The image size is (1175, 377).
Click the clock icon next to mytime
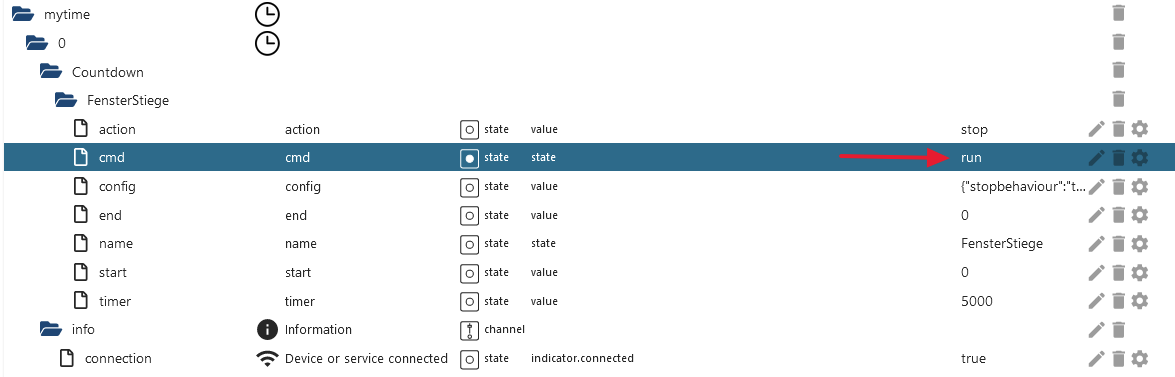(267, 13)
